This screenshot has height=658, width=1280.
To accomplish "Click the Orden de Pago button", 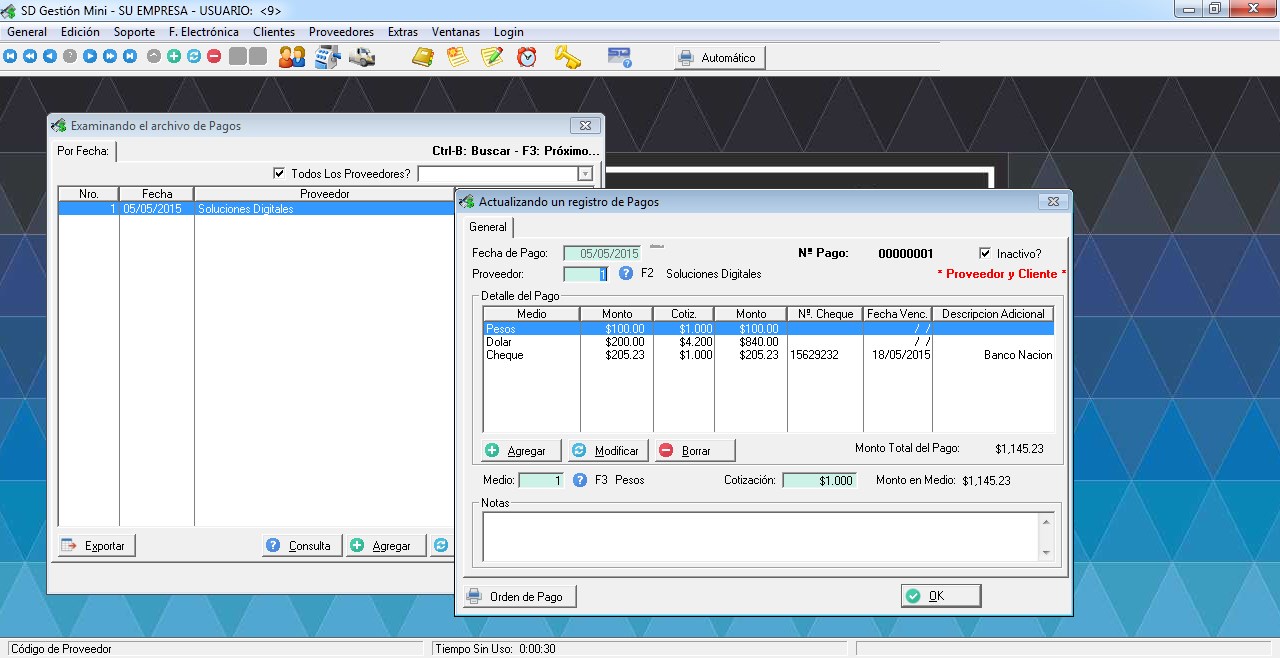I will click(x=518, y=597).
